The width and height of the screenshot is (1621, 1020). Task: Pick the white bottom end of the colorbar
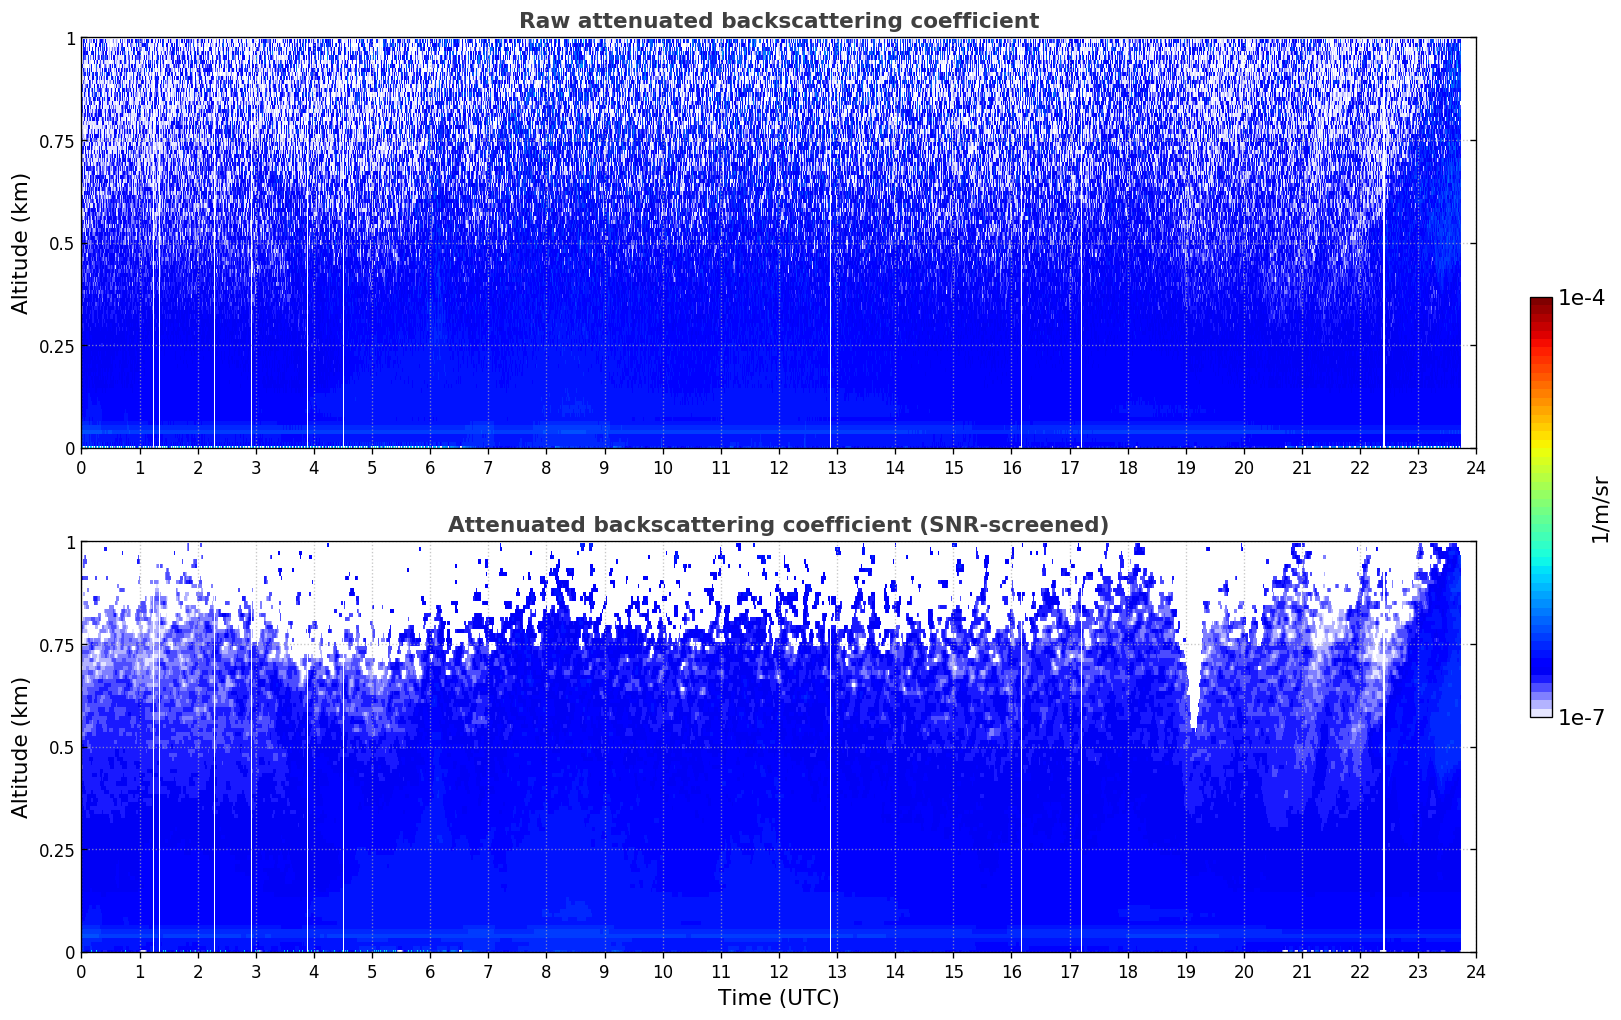(x=1540, y=712)
